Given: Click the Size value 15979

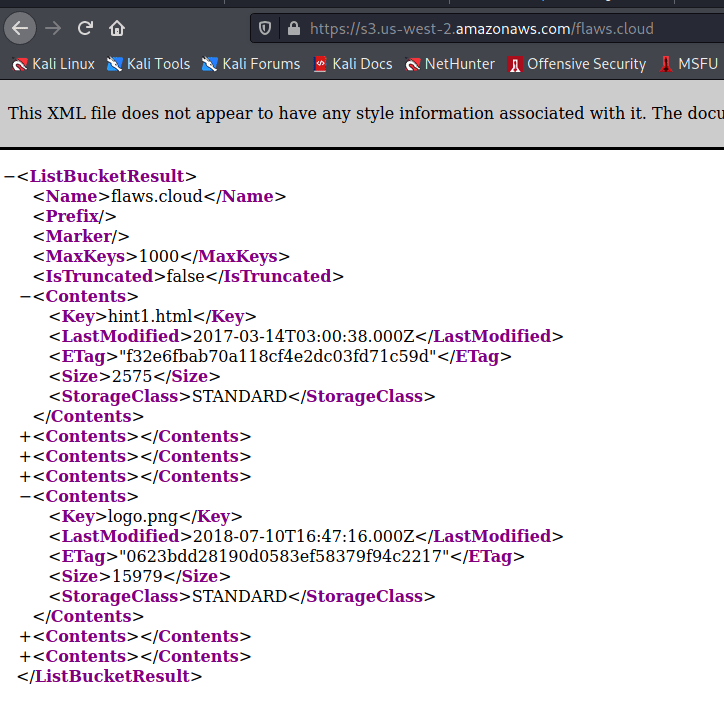Looking at the screenshot, I should [x=137, y=576].
